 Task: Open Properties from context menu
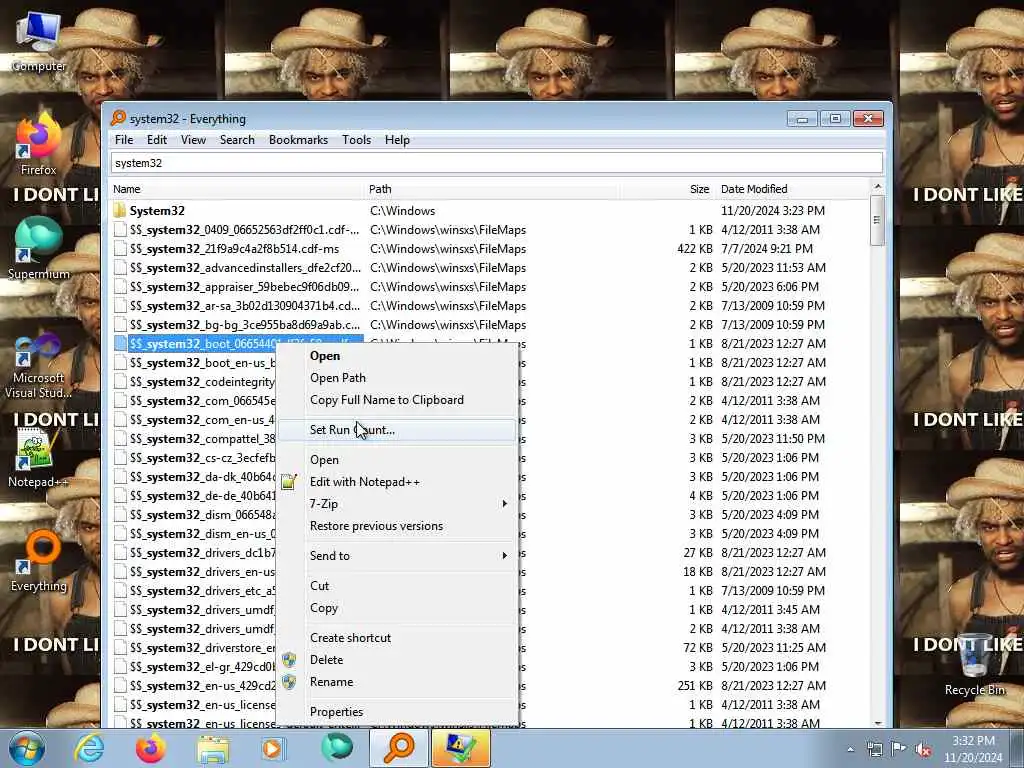click(x=396, y=712)
